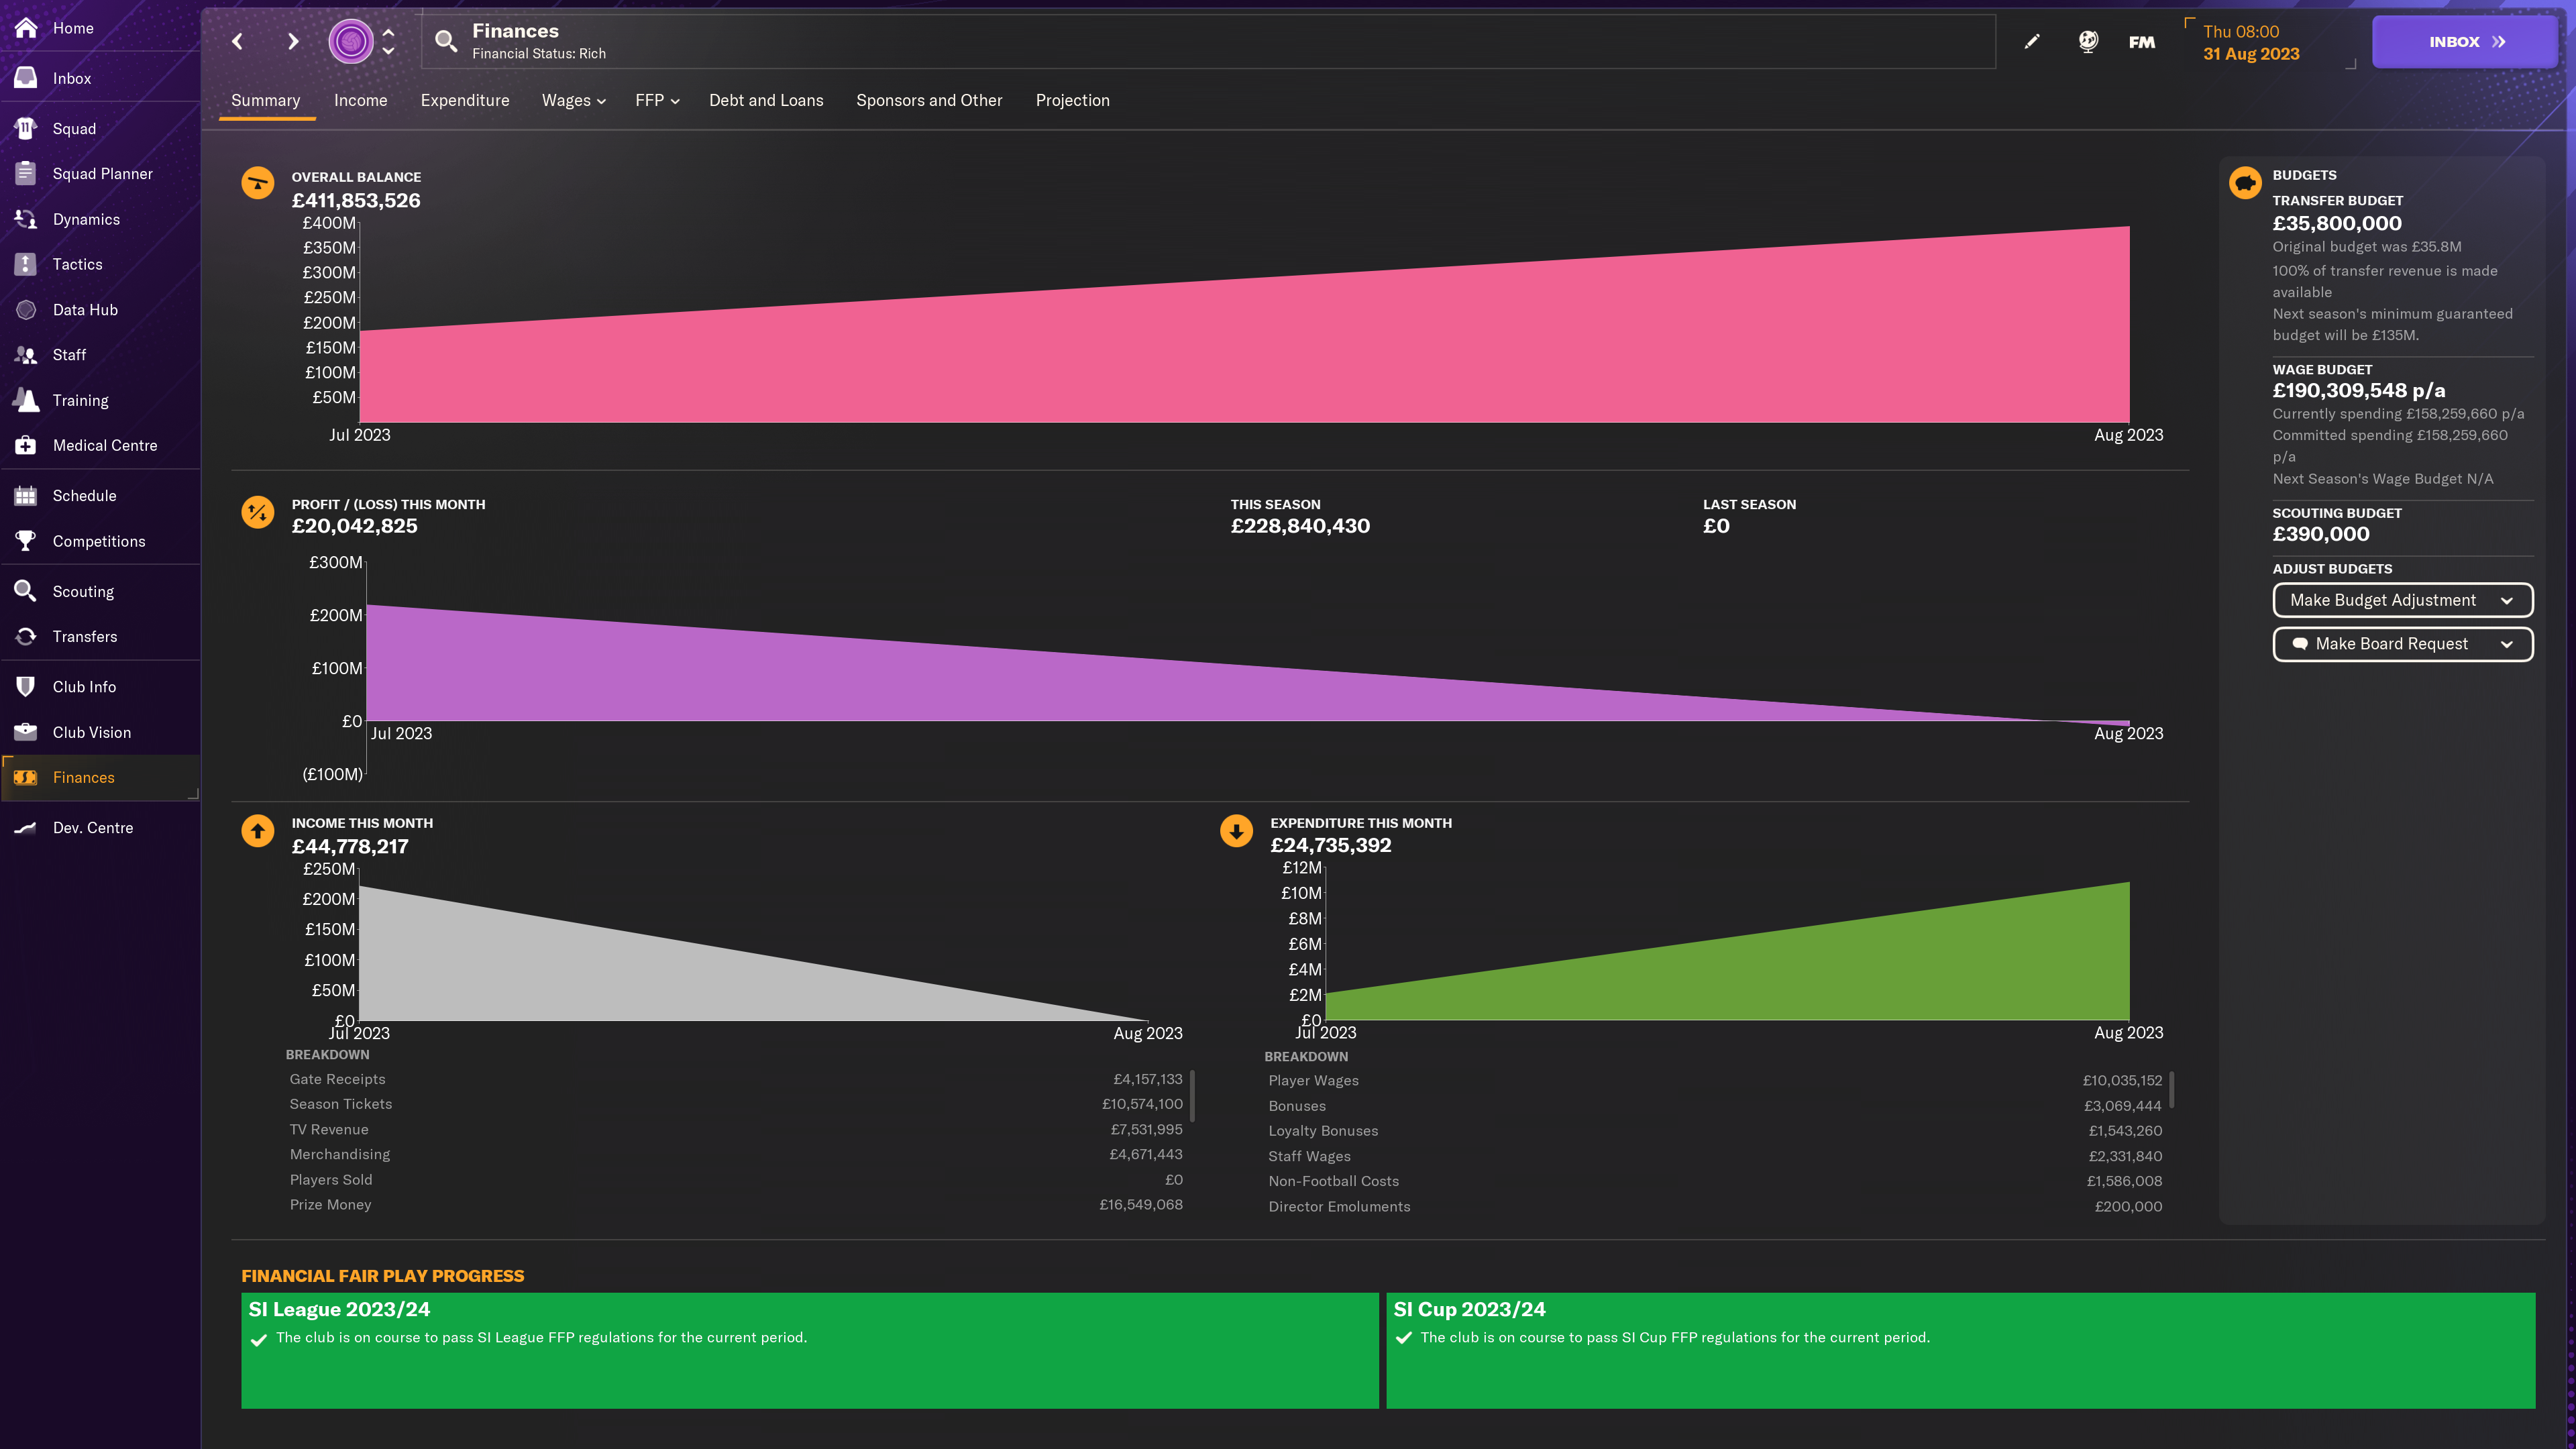Screen dimensions: 2576x1449
Task: Click the SI League 2023/24 FFP panel
Action: [x=809, y=1350]
